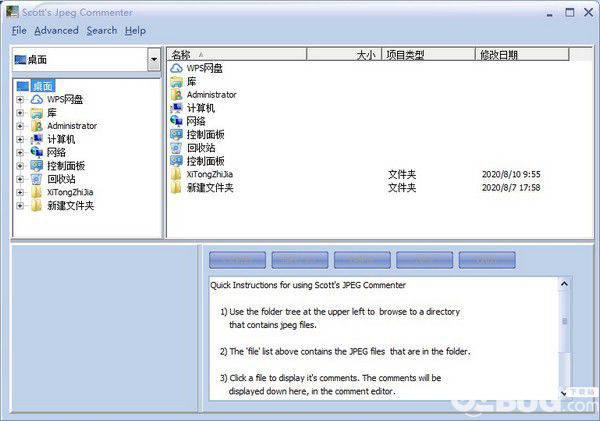The width and height of the screenshot is (600, 421).
Task: Expand the 网络 node in the tree
Action: 20,153
